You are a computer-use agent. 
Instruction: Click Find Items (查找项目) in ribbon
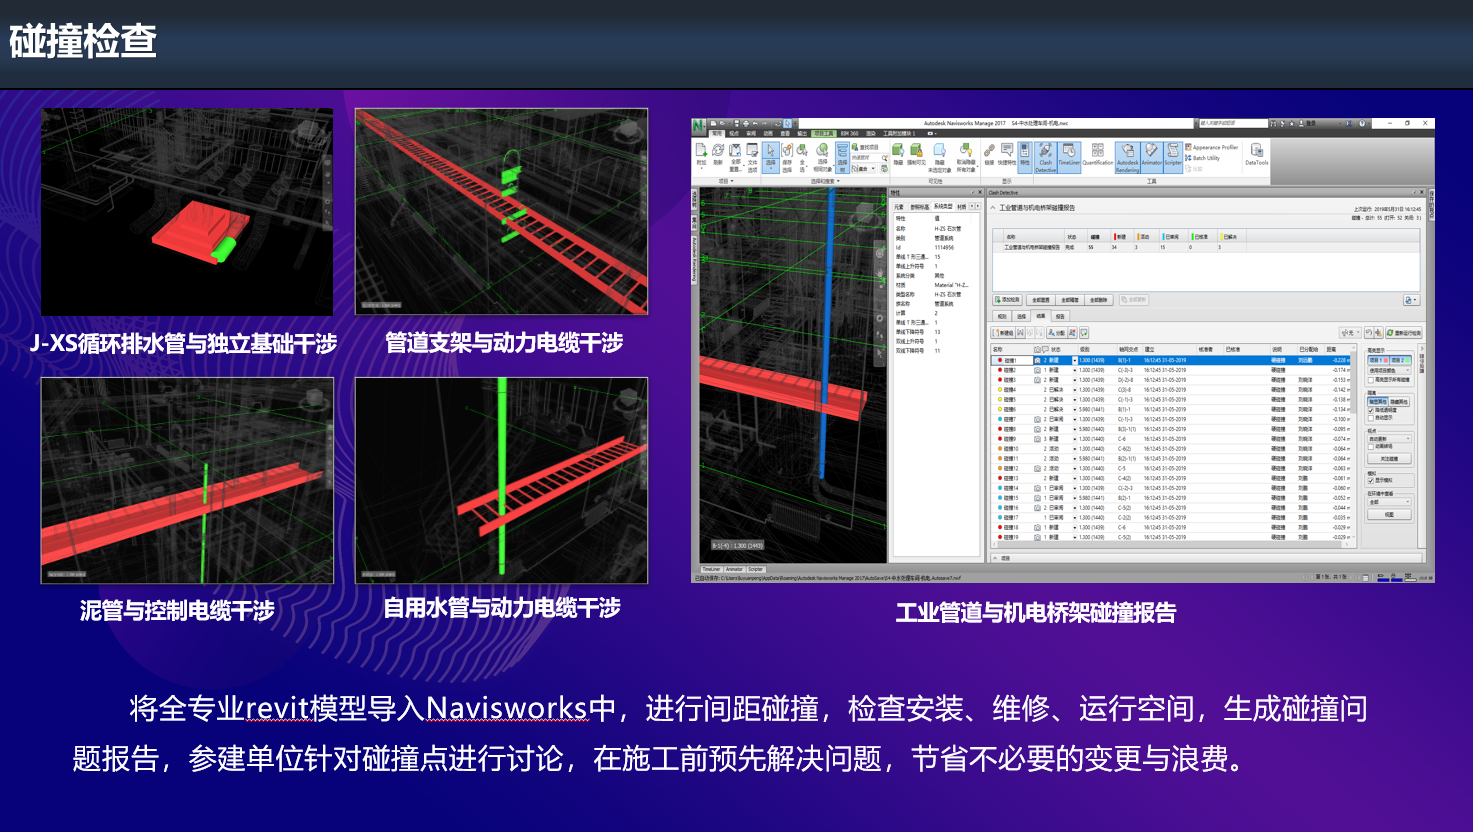[x=866, y=147]
